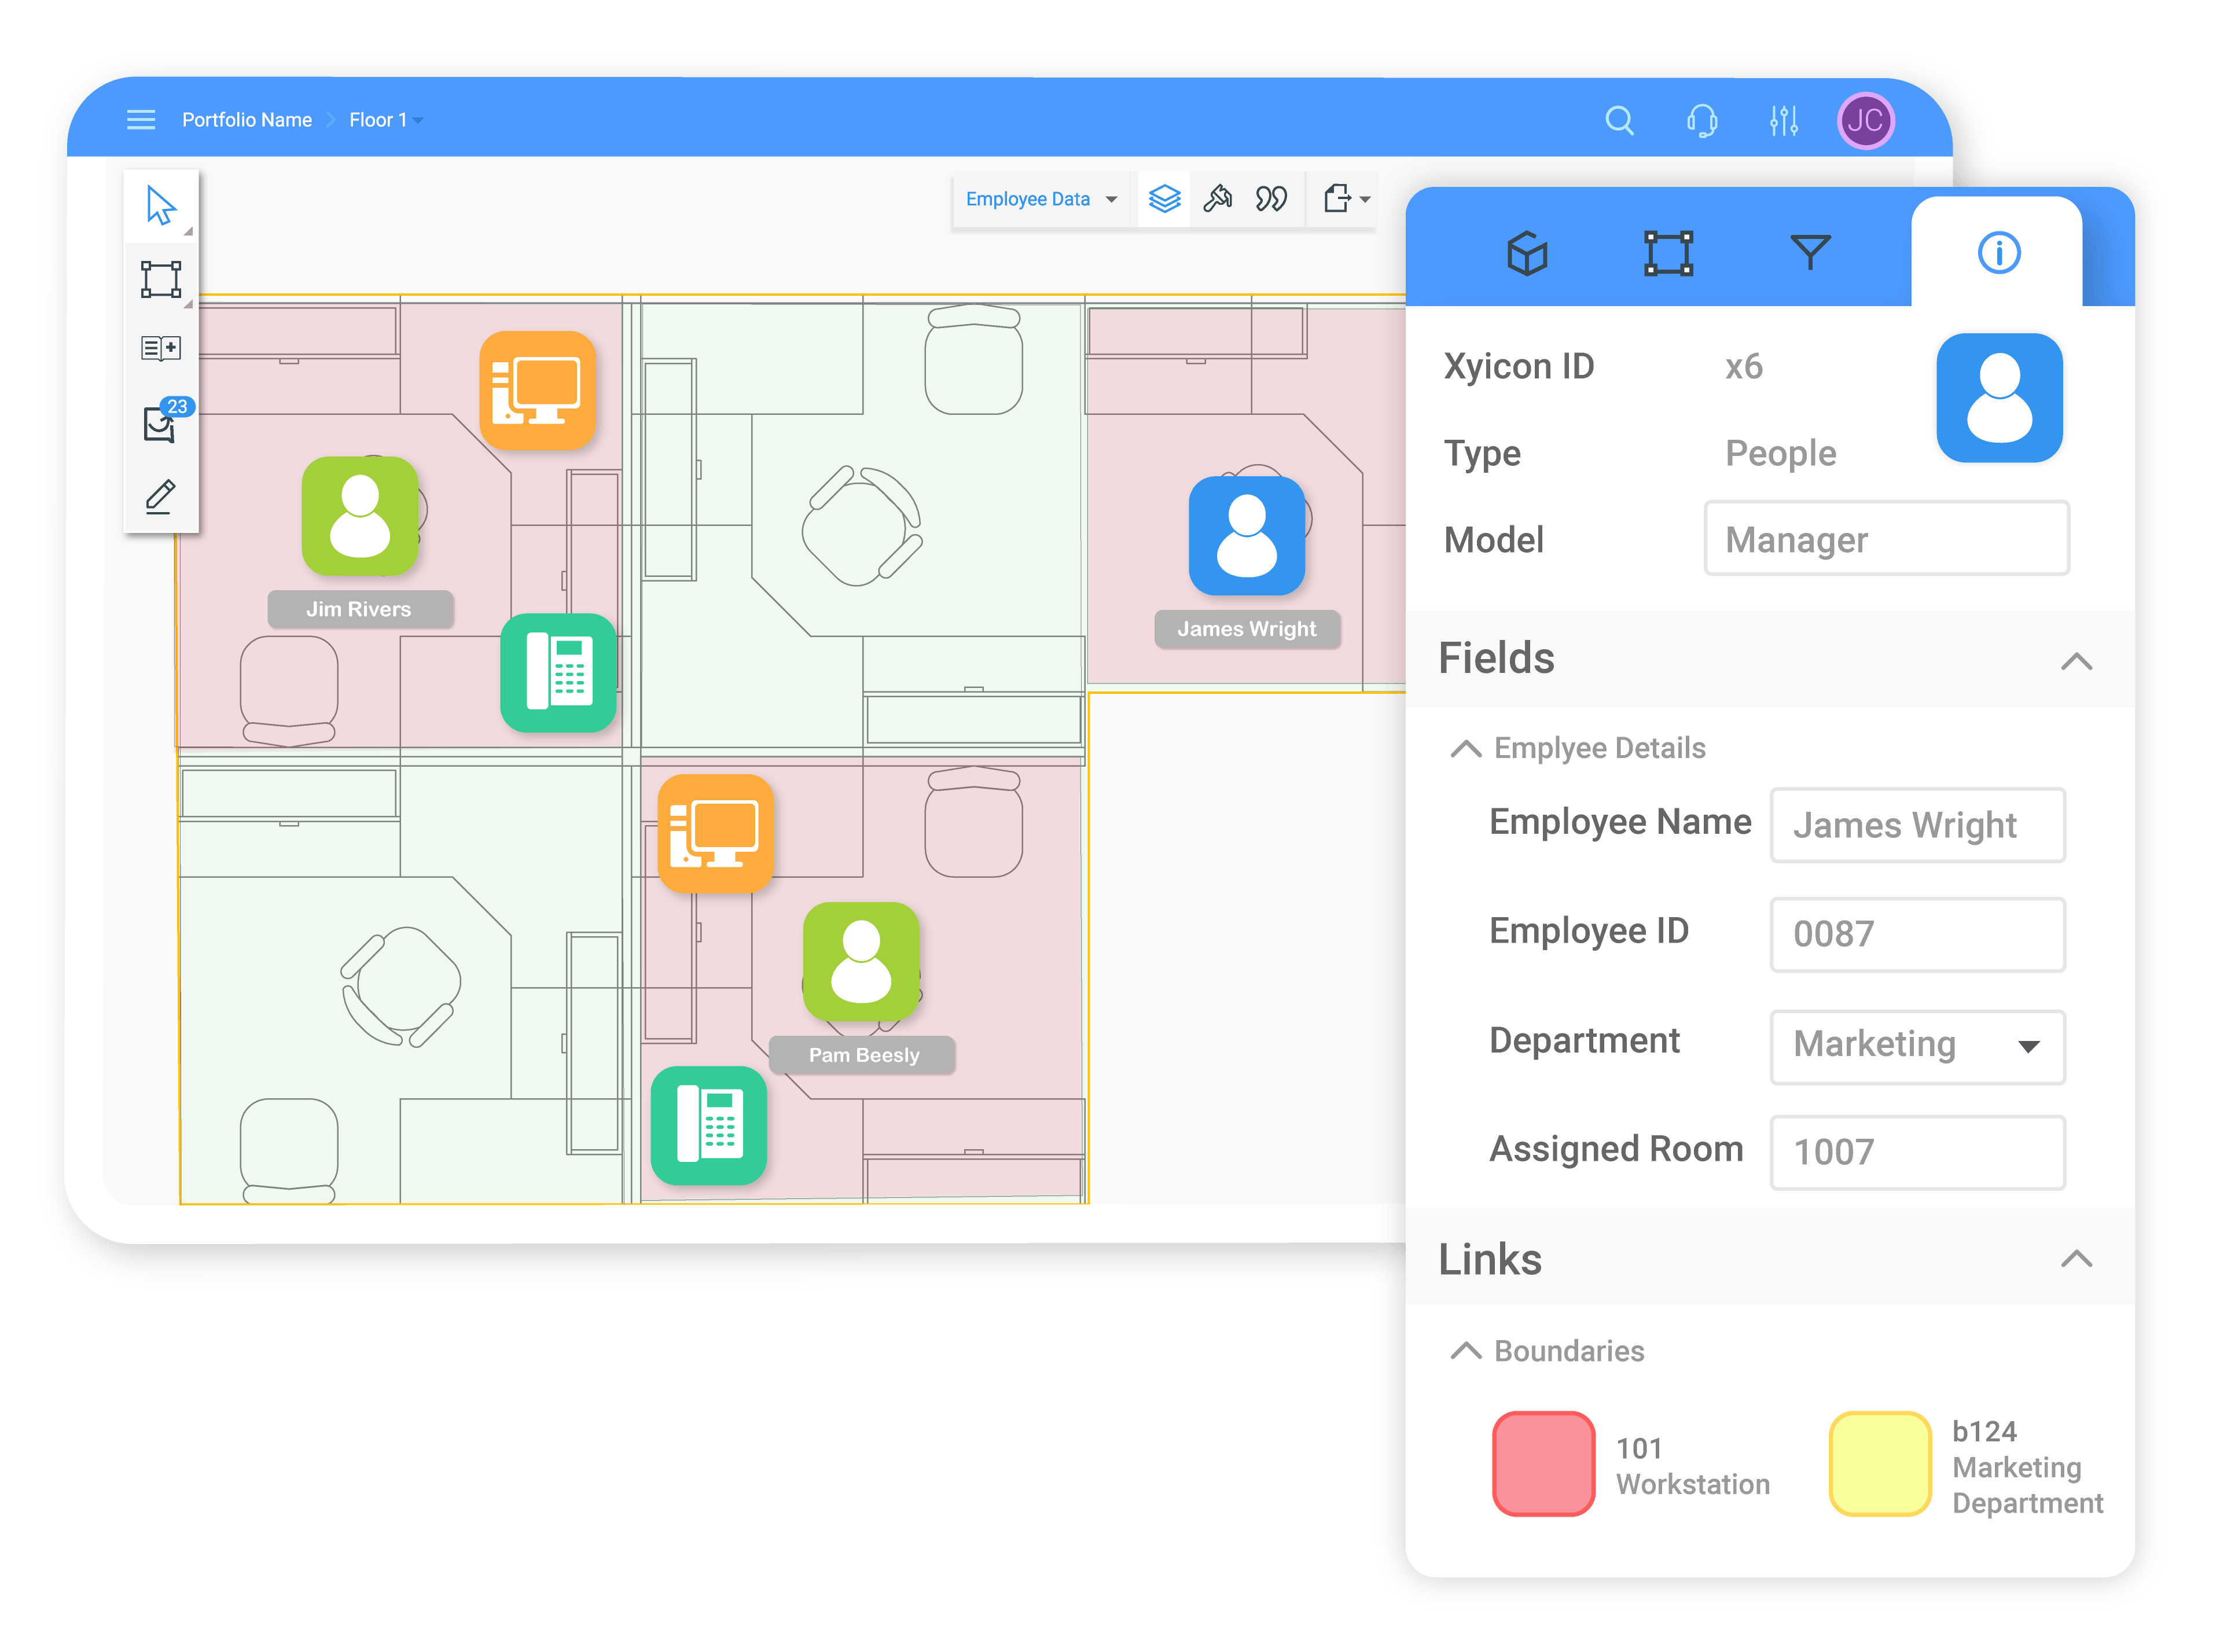Screen dimensions: 2231x1652
Task: Toggle the pin markers toolbar button
Action: 1217,199
